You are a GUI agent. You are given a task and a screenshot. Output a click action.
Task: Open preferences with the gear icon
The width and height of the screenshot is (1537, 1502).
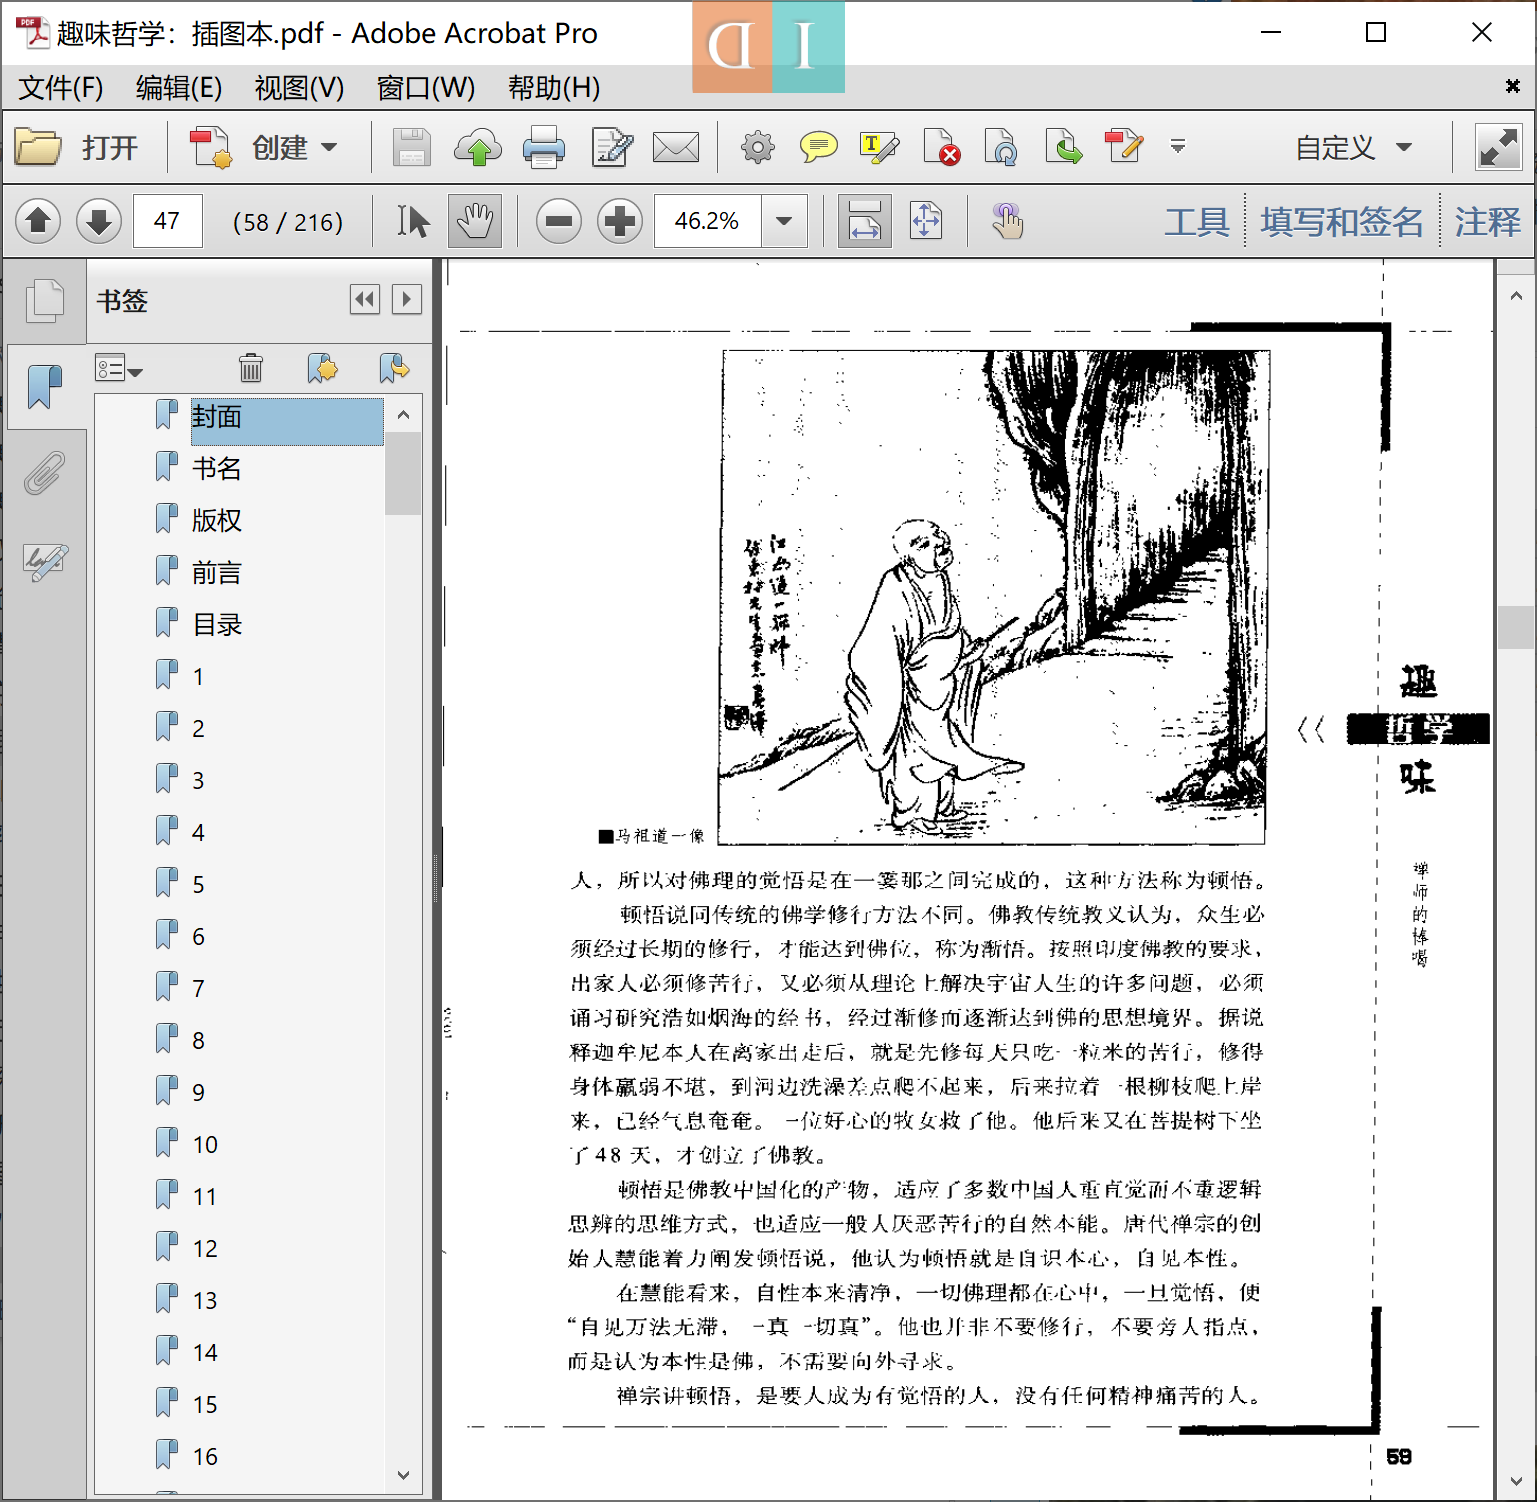click(x=758, y=148)
